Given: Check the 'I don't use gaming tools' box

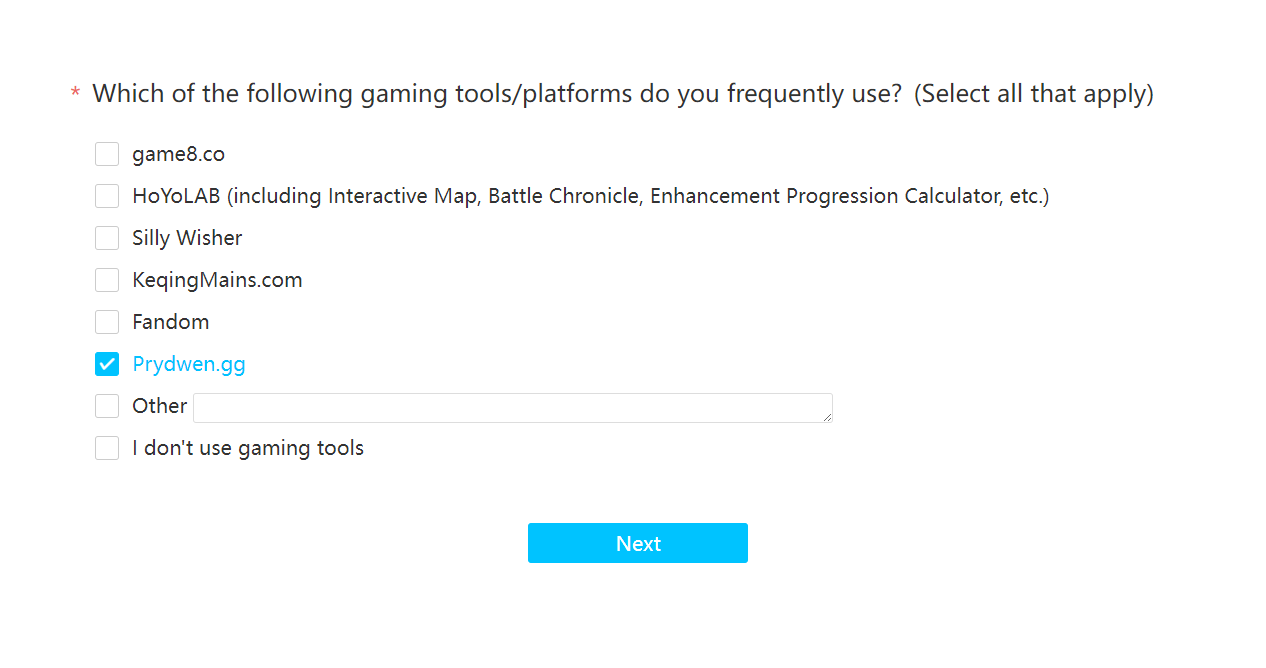Looking at the screenshot, I should click(x=107, y=448).
